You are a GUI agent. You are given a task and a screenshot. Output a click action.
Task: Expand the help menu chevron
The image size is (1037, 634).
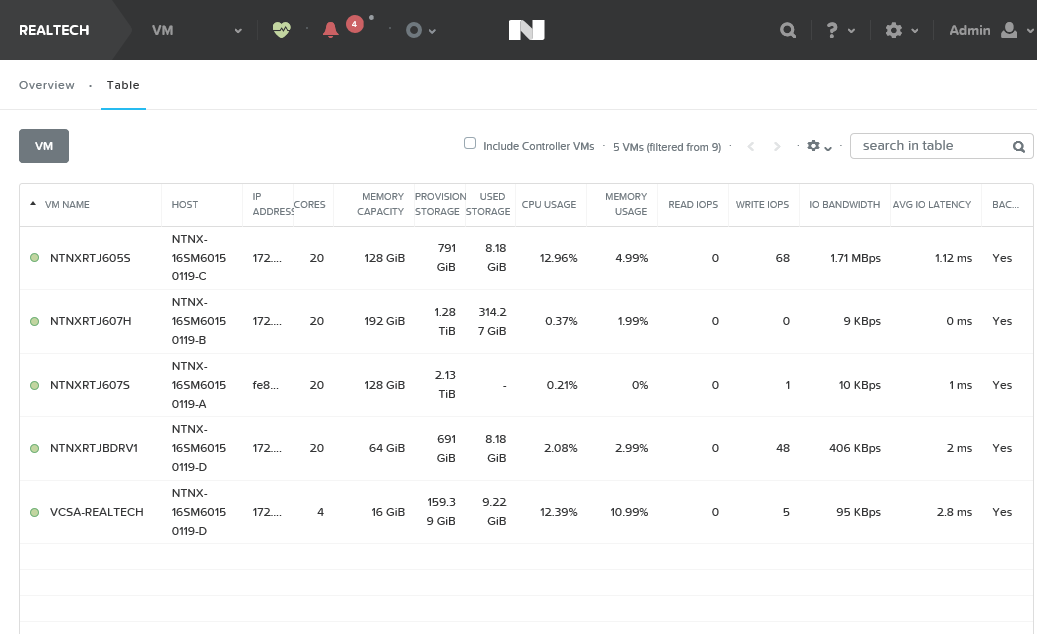(851, 31)
